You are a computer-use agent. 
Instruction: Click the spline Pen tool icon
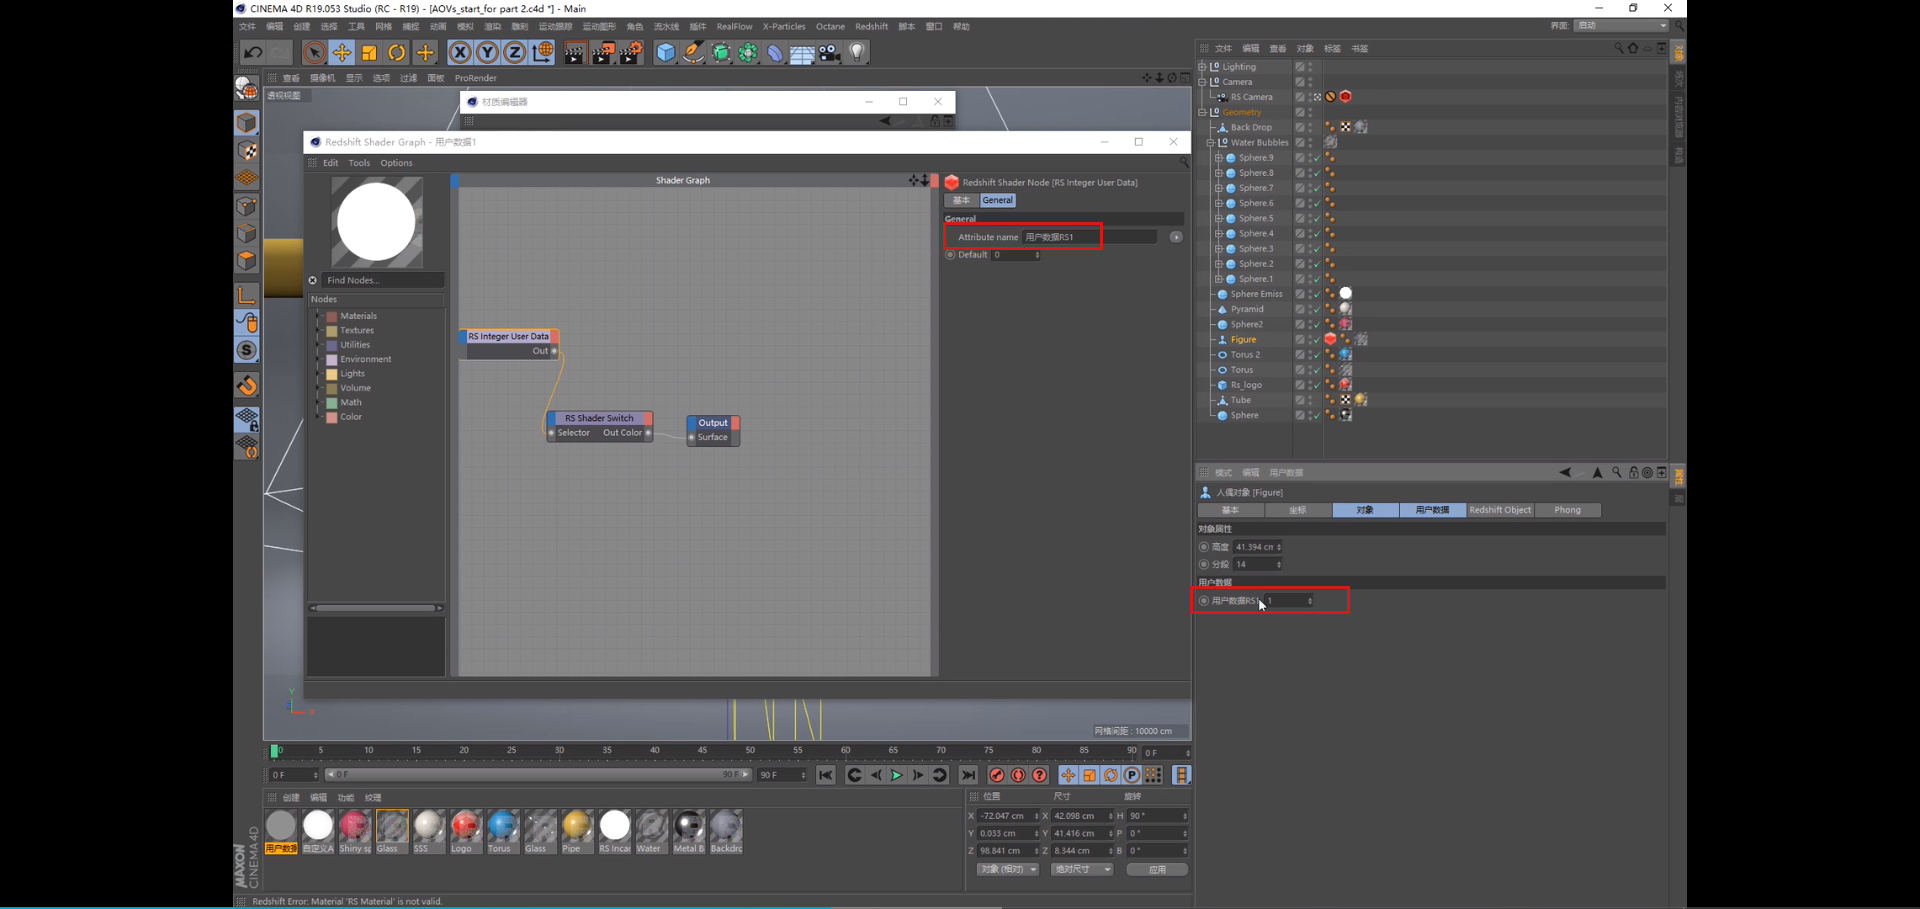click(693, 53)
